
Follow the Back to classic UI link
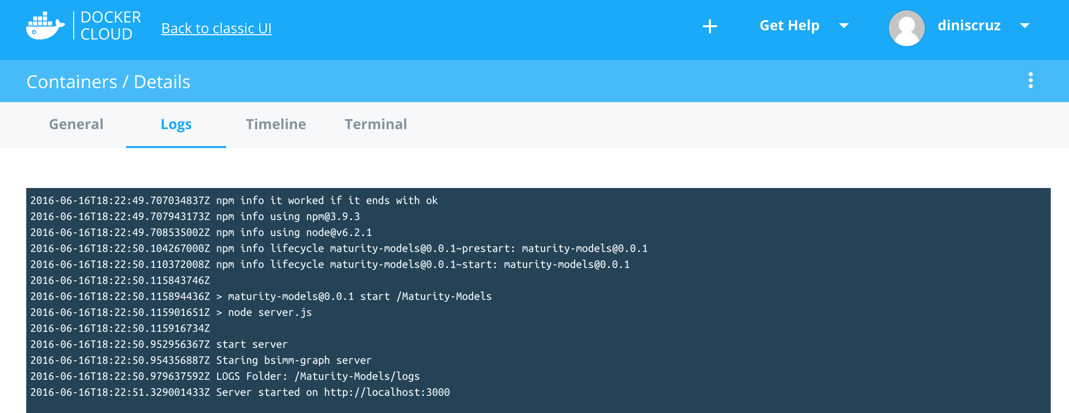tap(216, 28)
